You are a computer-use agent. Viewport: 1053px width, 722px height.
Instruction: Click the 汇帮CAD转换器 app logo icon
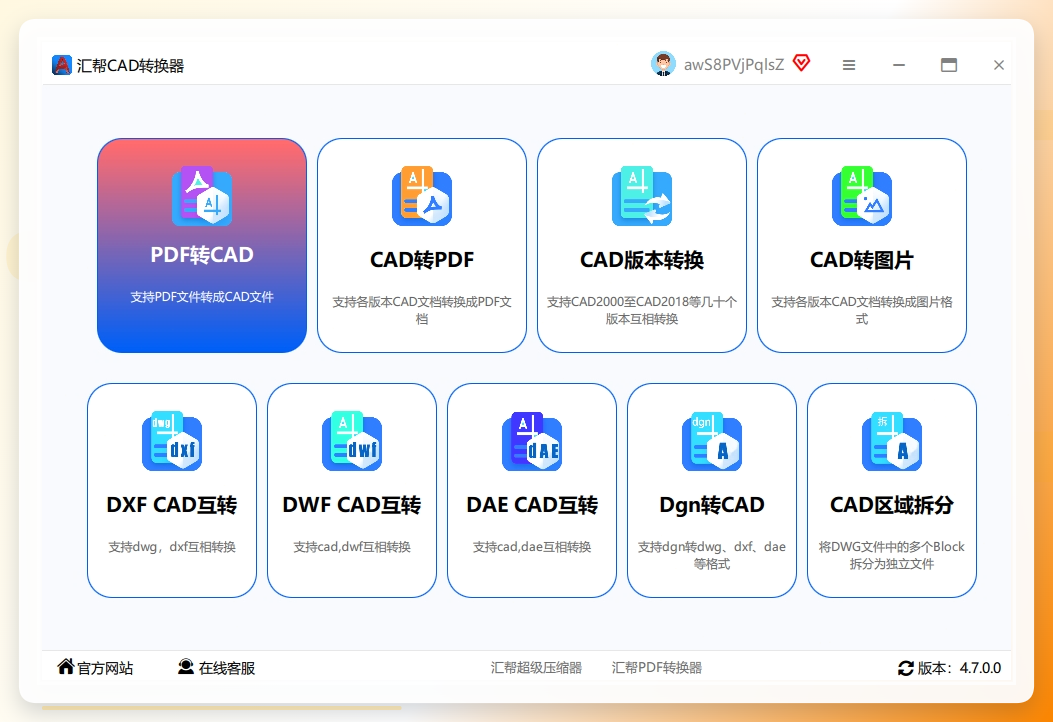62,65
